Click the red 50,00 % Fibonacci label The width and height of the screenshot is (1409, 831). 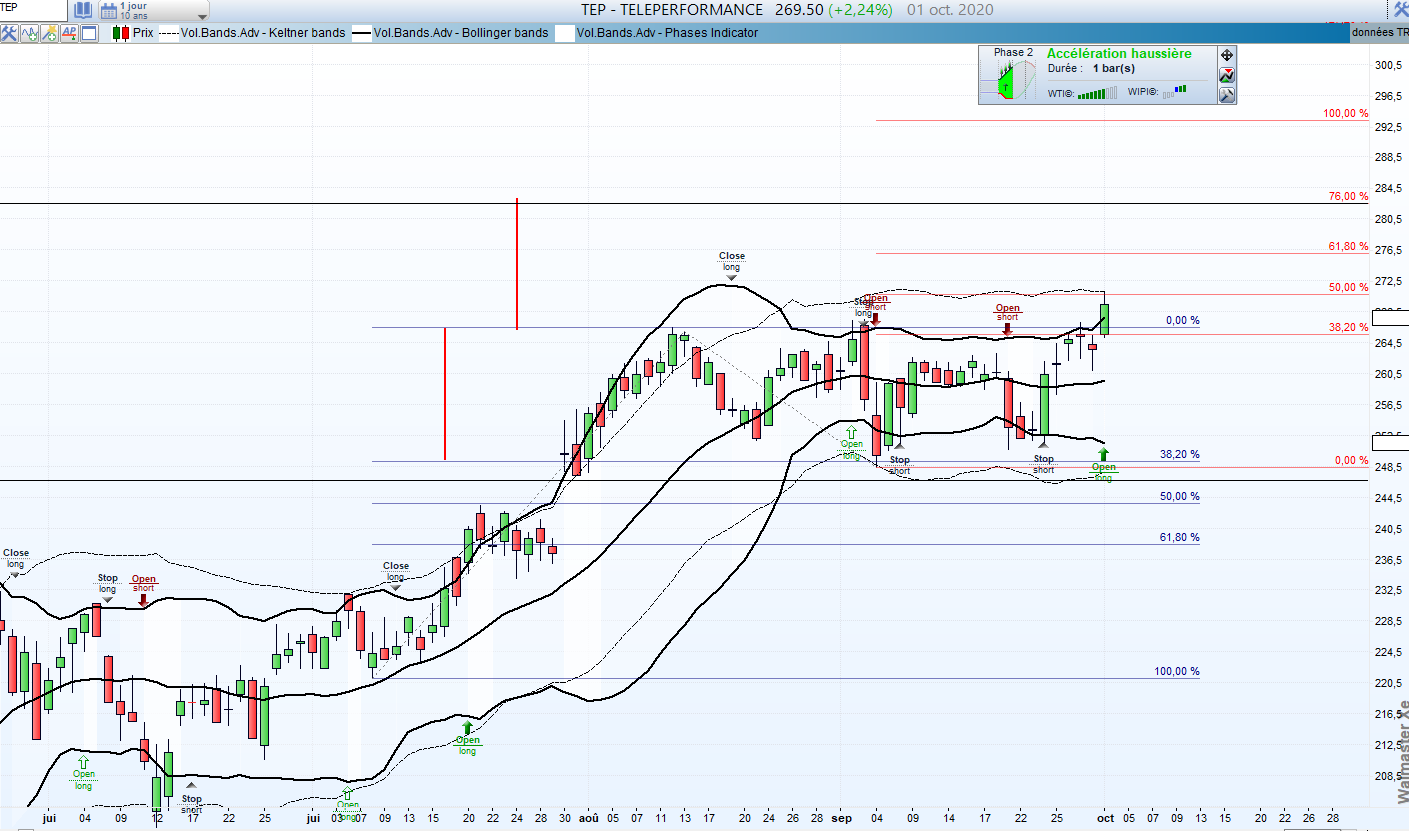[1348, 288]
